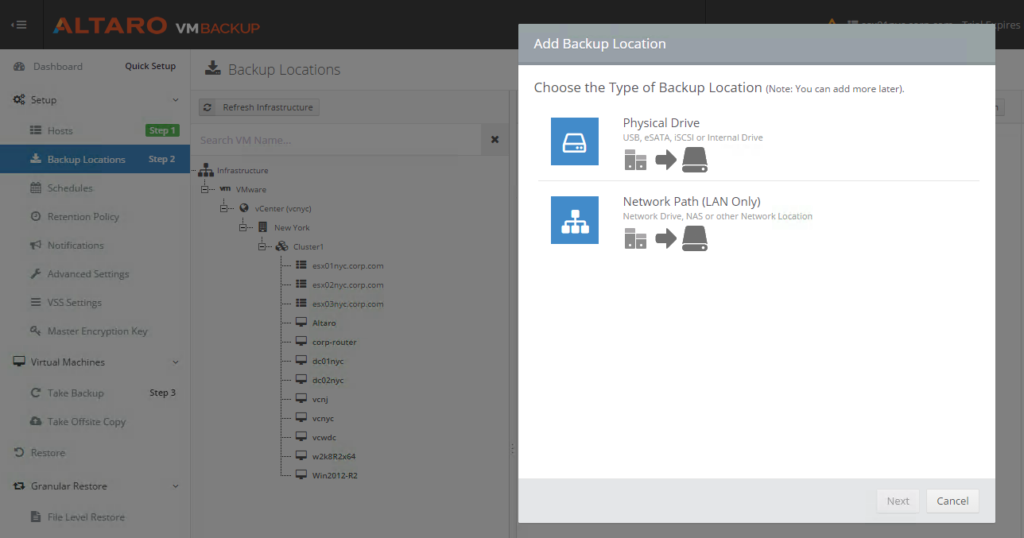This screenshot has width=1024, height=538.
Task: Click the Win2012-R2 VM monitor icon
Action: (301, 475)
